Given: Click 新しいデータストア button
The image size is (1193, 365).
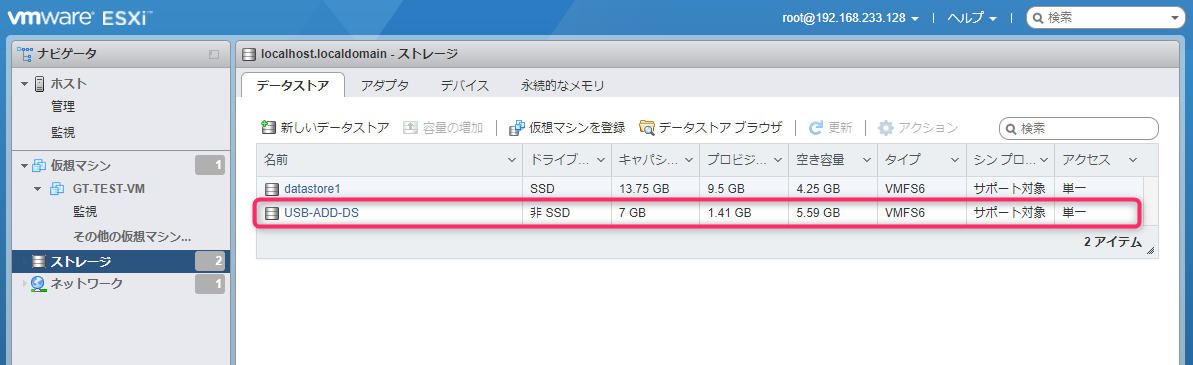Looking at the screenshot, I should (325, 128).
